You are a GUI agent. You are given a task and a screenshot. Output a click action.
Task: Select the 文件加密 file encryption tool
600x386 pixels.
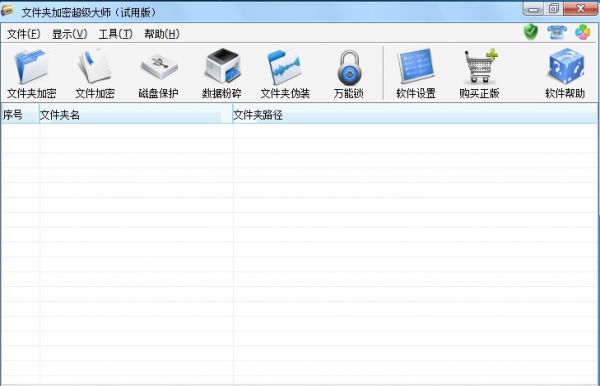point(95,74)
